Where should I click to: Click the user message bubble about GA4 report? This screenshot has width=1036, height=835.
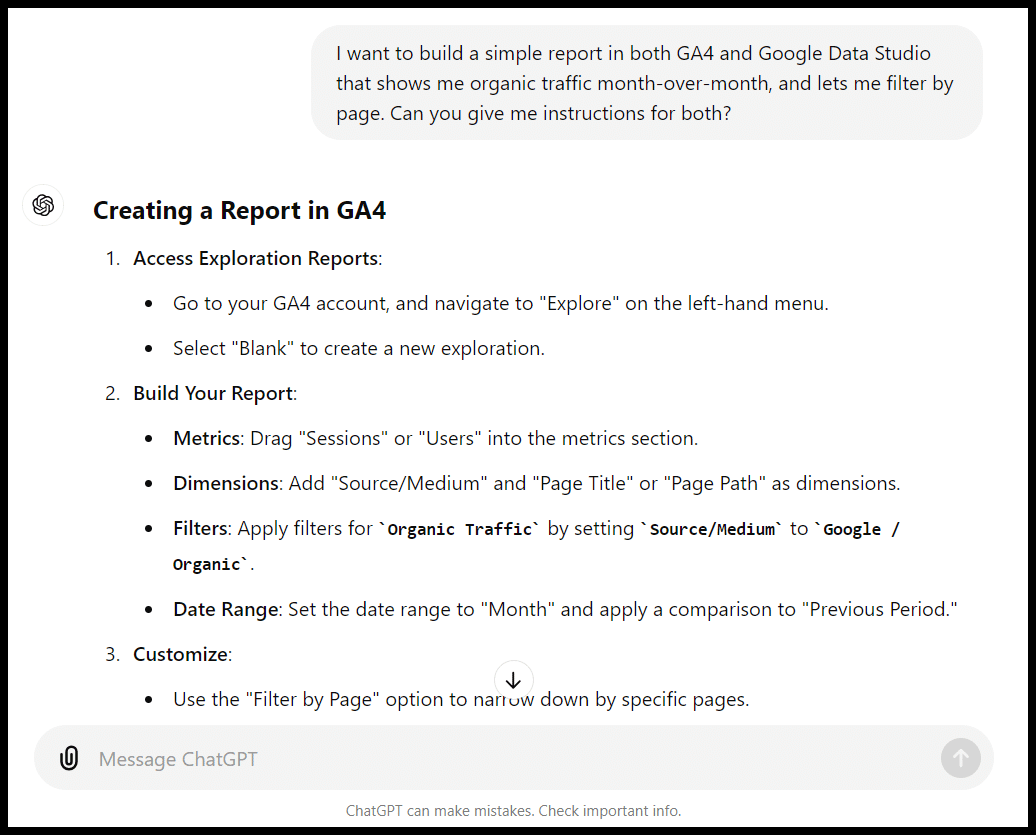point(646,83)
